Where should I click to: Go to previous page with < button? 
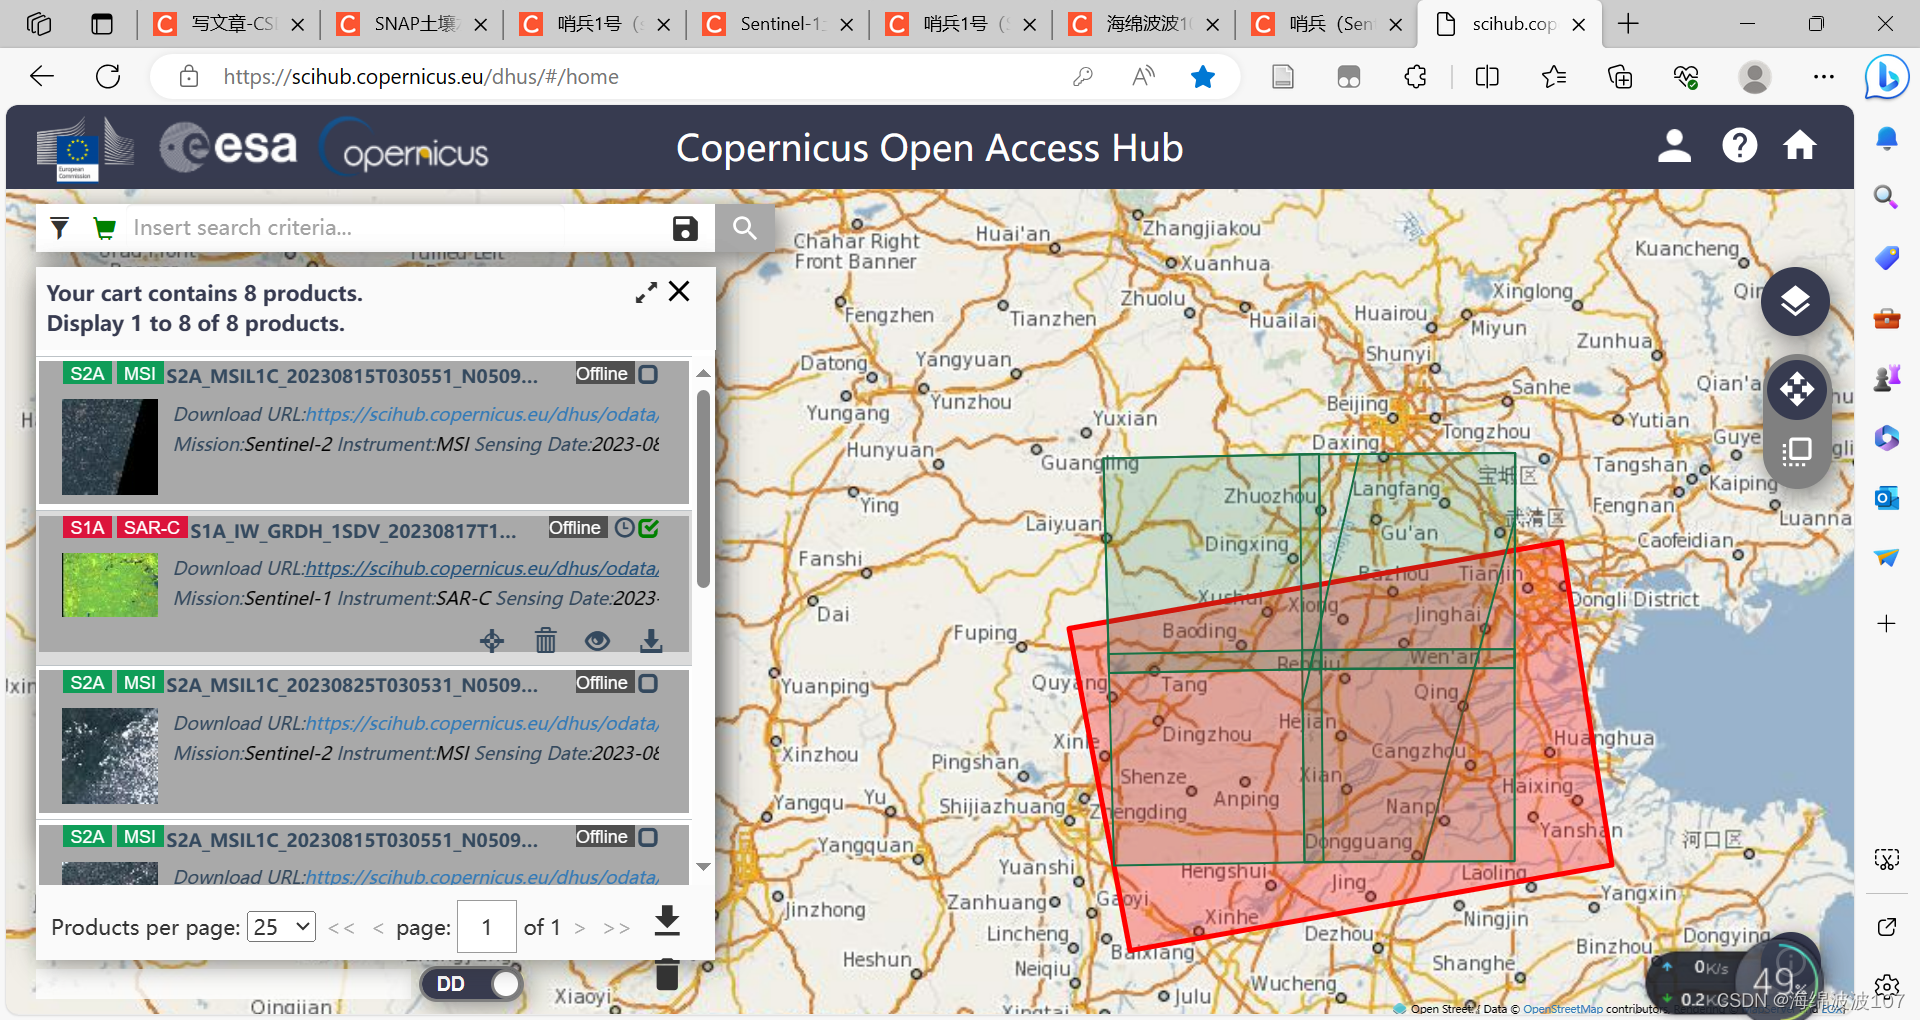click(x=378, y=928)
